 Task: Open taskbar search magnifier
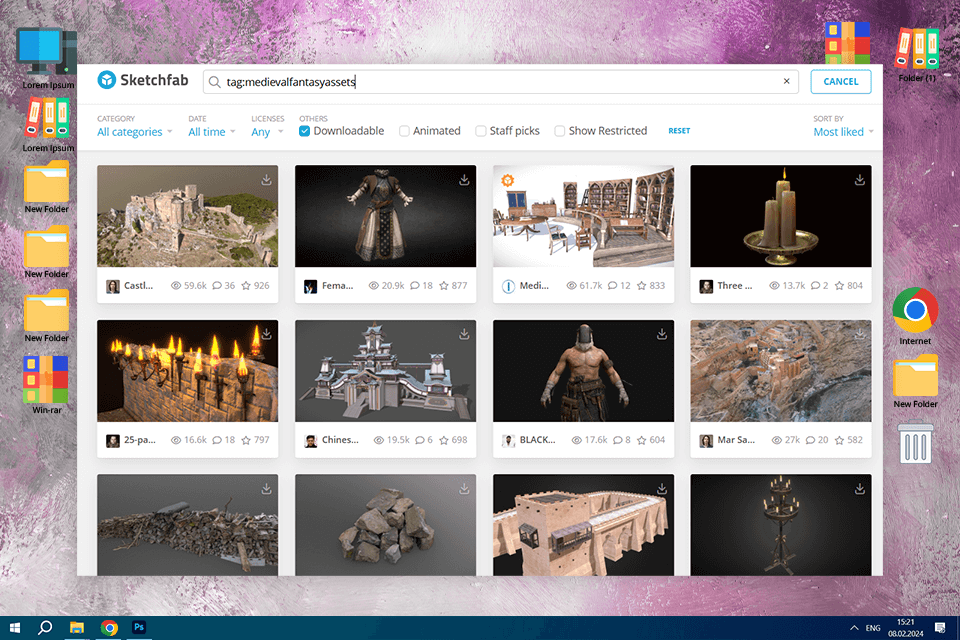45,628
